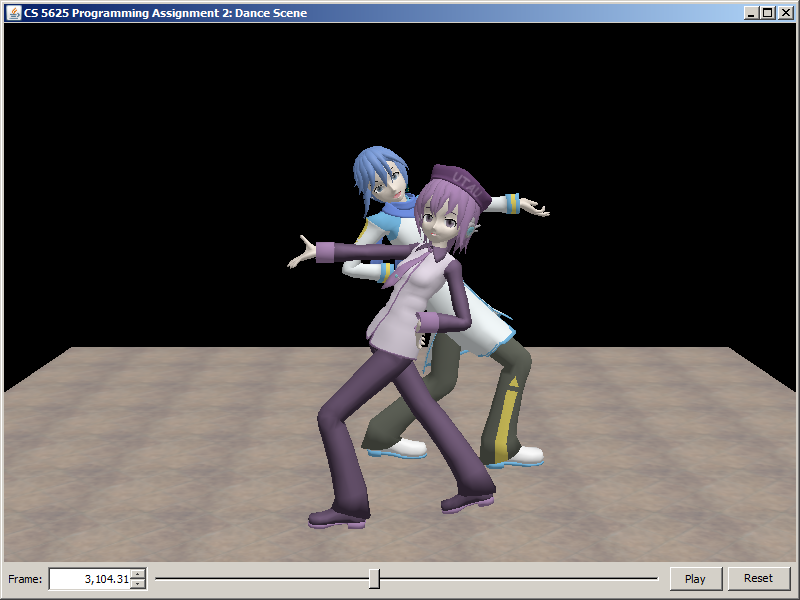Click the purple UTAU hat on the dancer
This screenshot has width=800, height=600.
click(x=462, y=184)
